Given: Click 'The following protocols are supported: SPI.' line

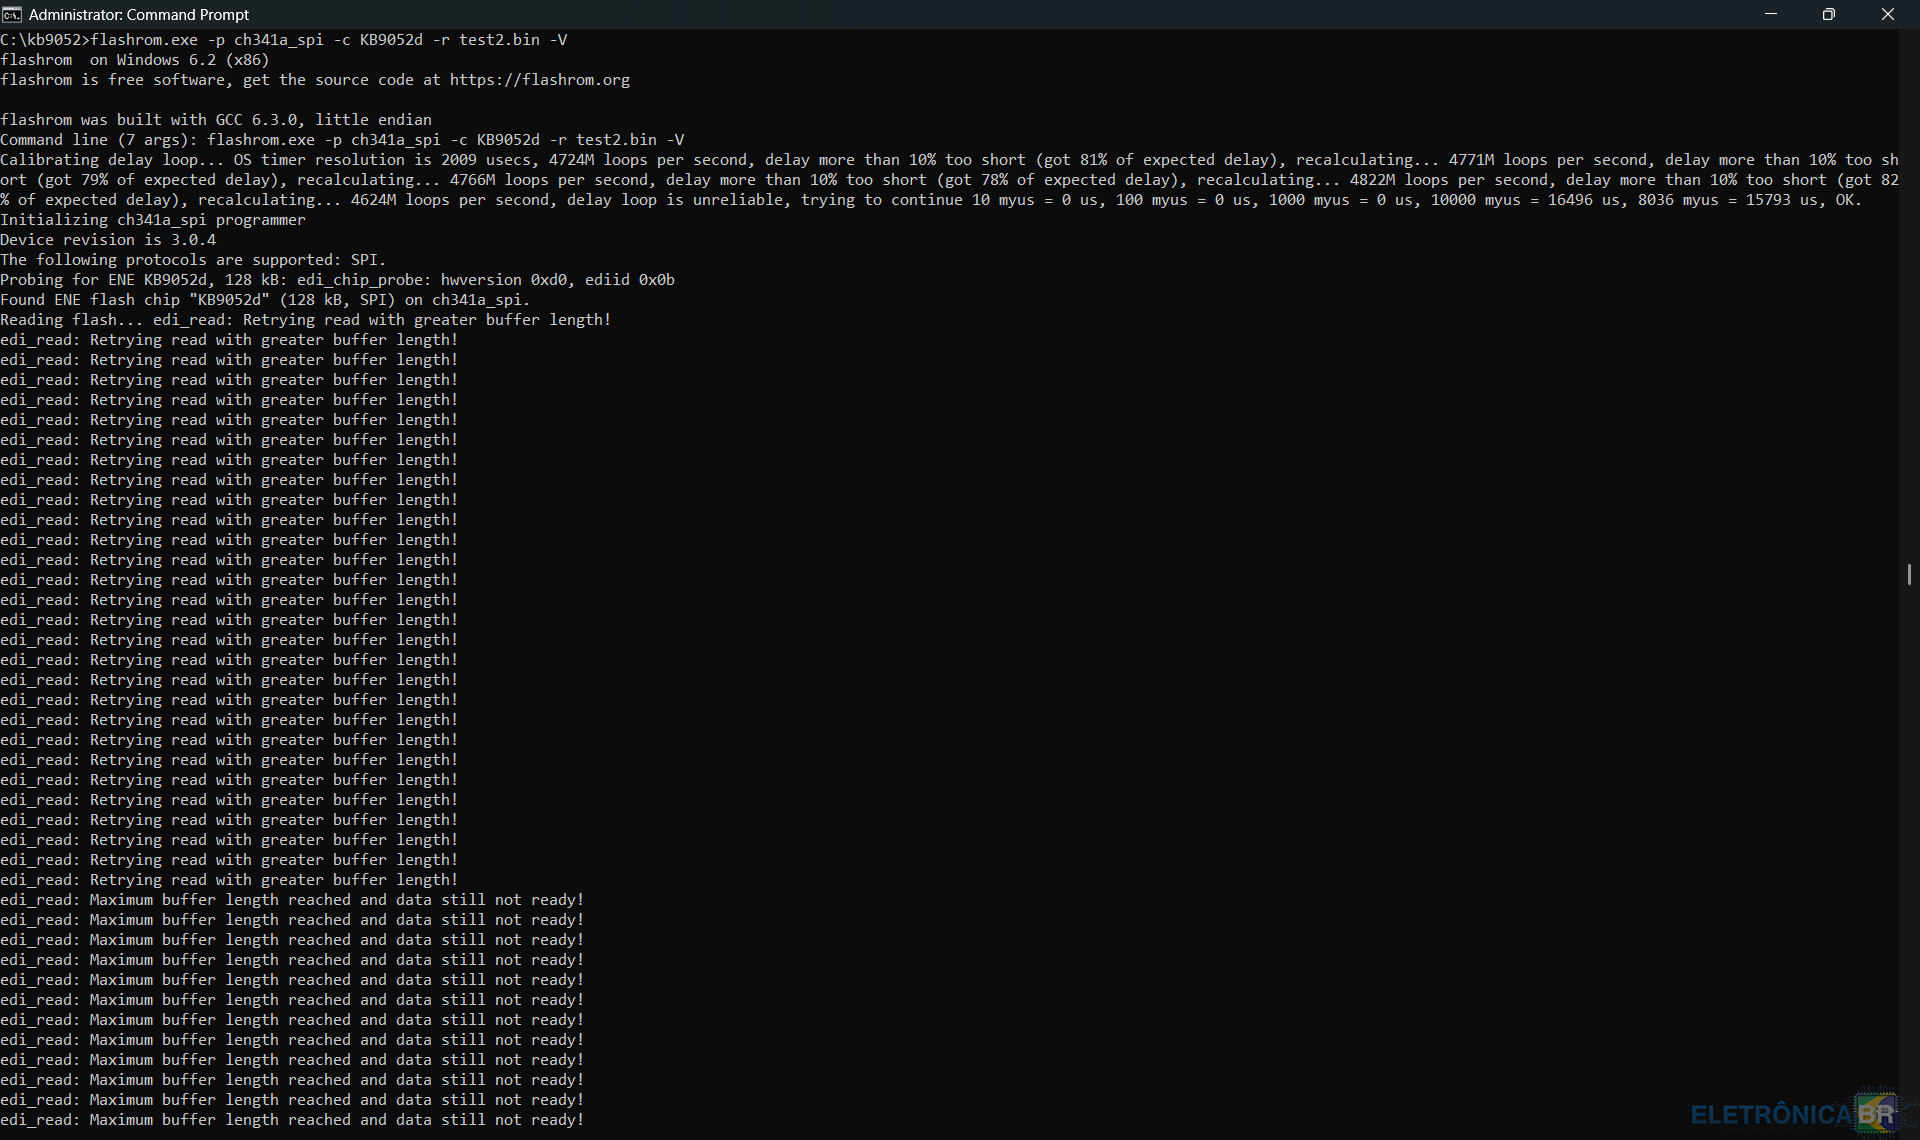Looking at the screenshot, I should click(x=193, y=260).
